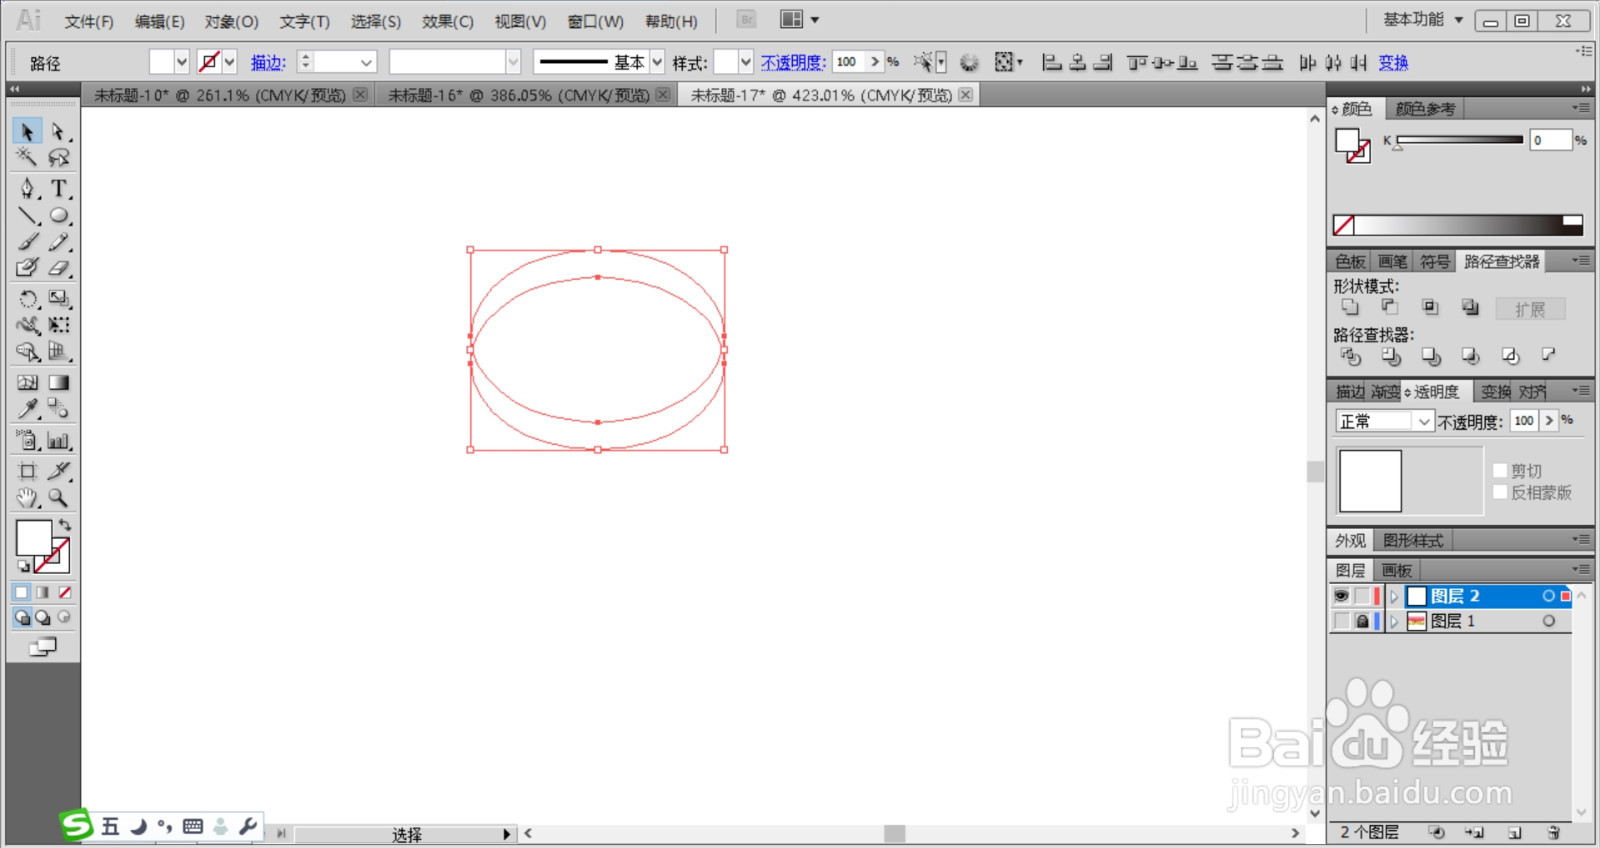The height and width of the screenshot is (848, 1600).
Task: Open the stroke weight dropdown
Action: coord(366,62)
